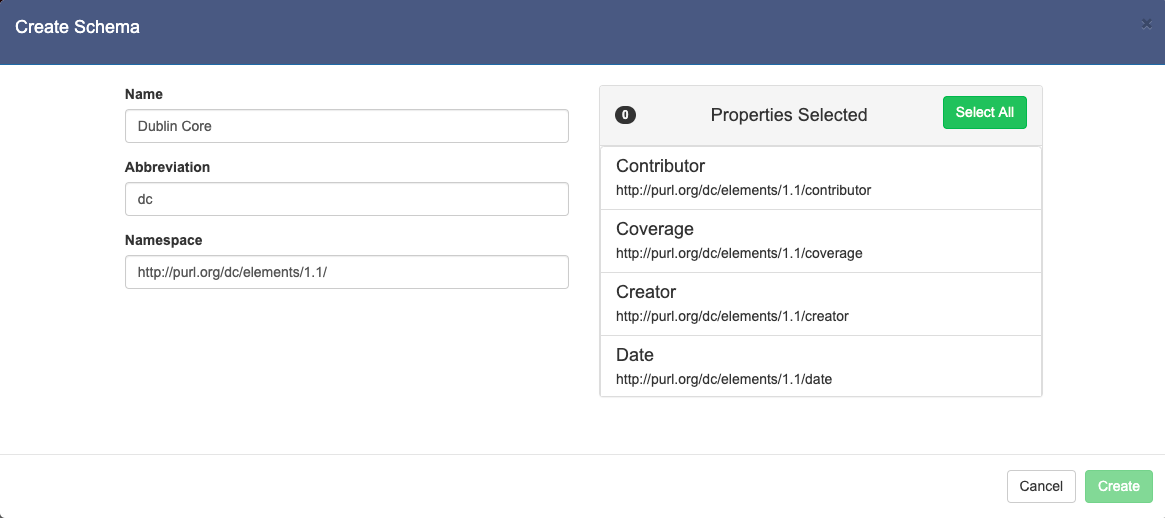
Task: Click the Properties Selected heading
Action: click(789, 115)
